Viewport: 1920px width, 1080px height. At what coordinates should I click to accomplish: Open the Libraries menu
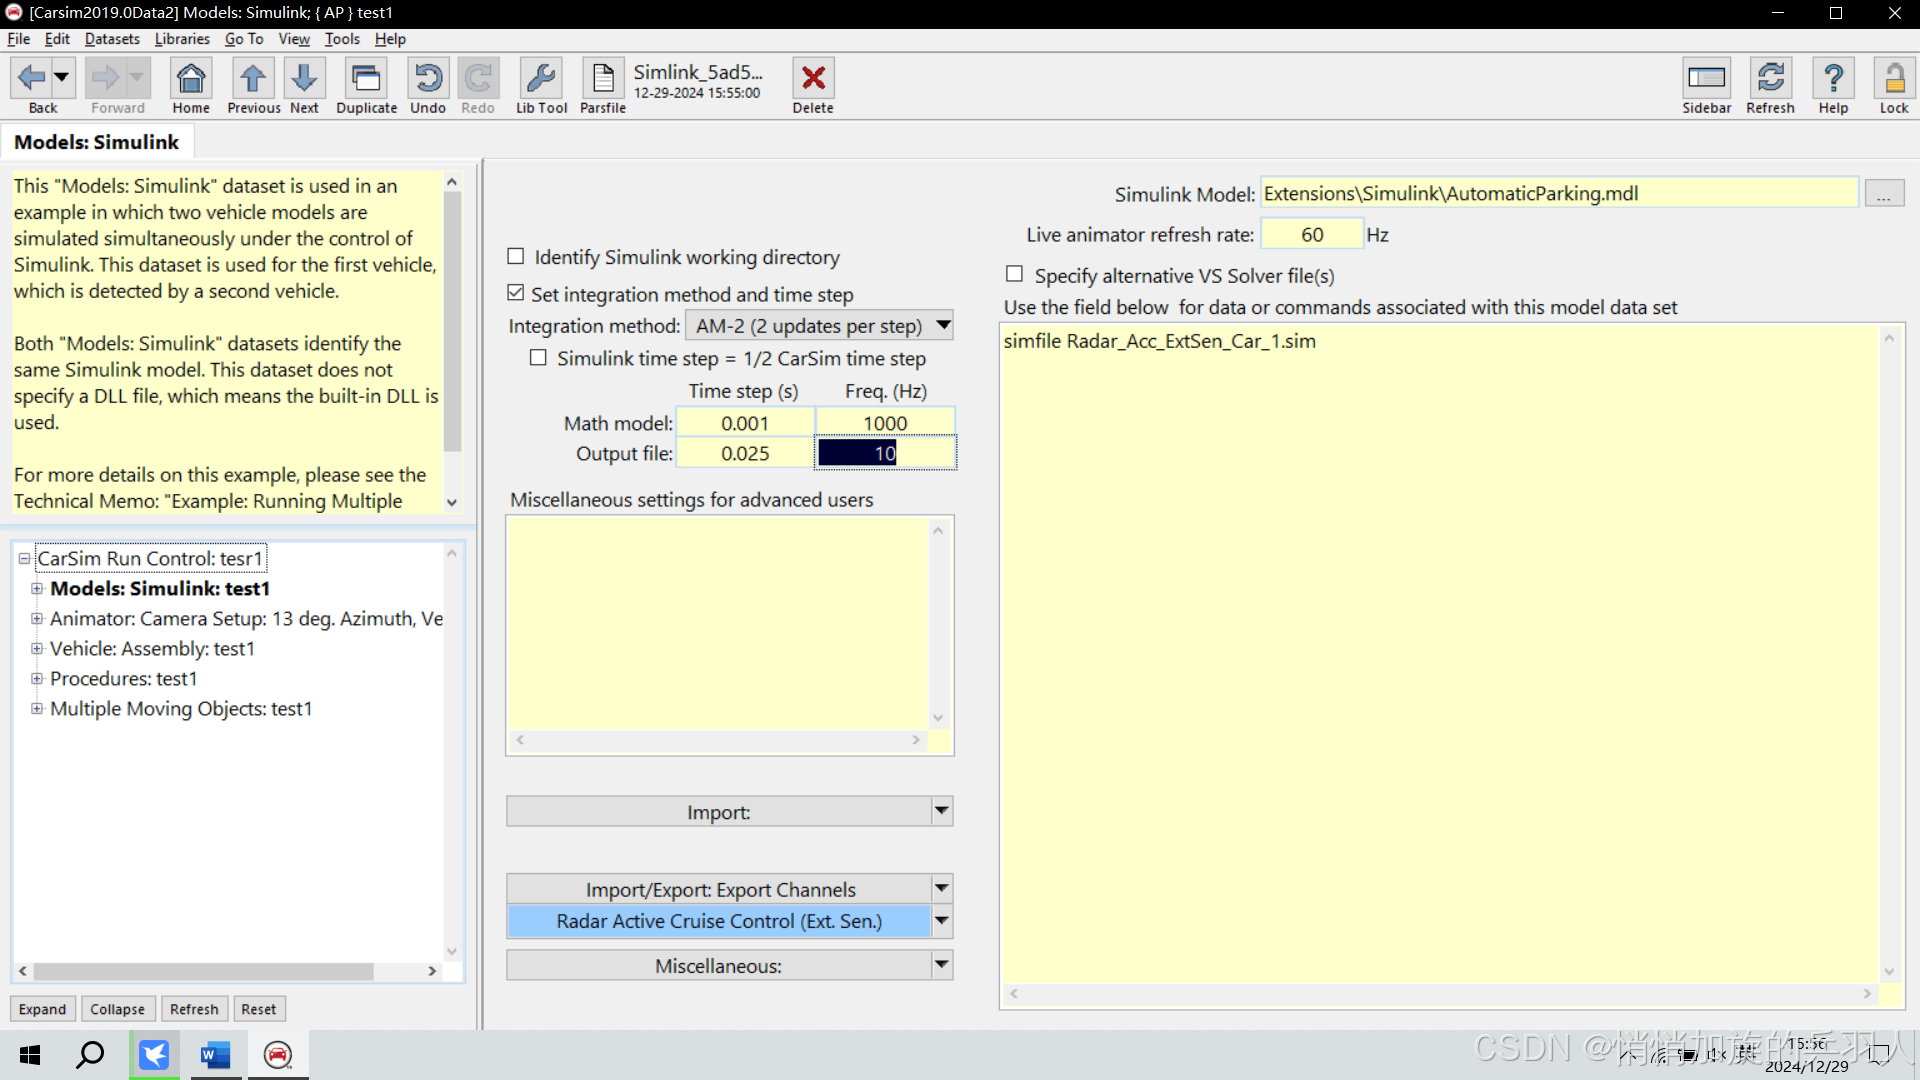coord(182,39)
